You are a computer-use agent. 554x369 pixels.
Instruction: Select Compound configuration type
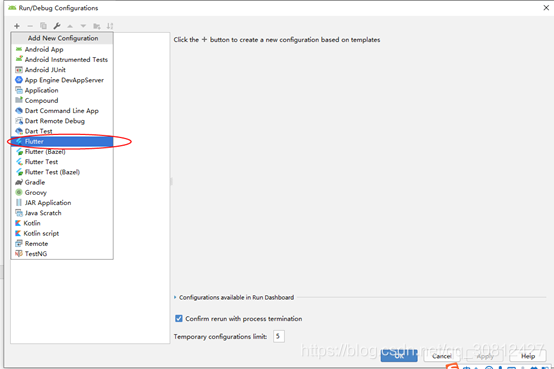click(62, 100)
